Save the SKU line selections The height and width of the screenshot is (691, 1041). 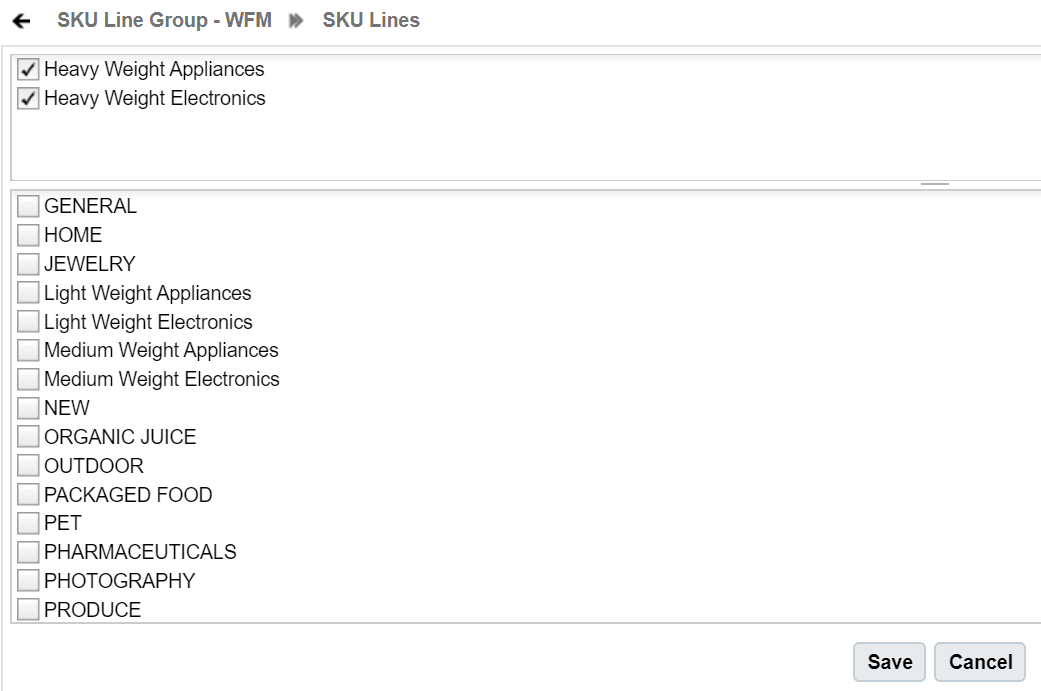888,661
